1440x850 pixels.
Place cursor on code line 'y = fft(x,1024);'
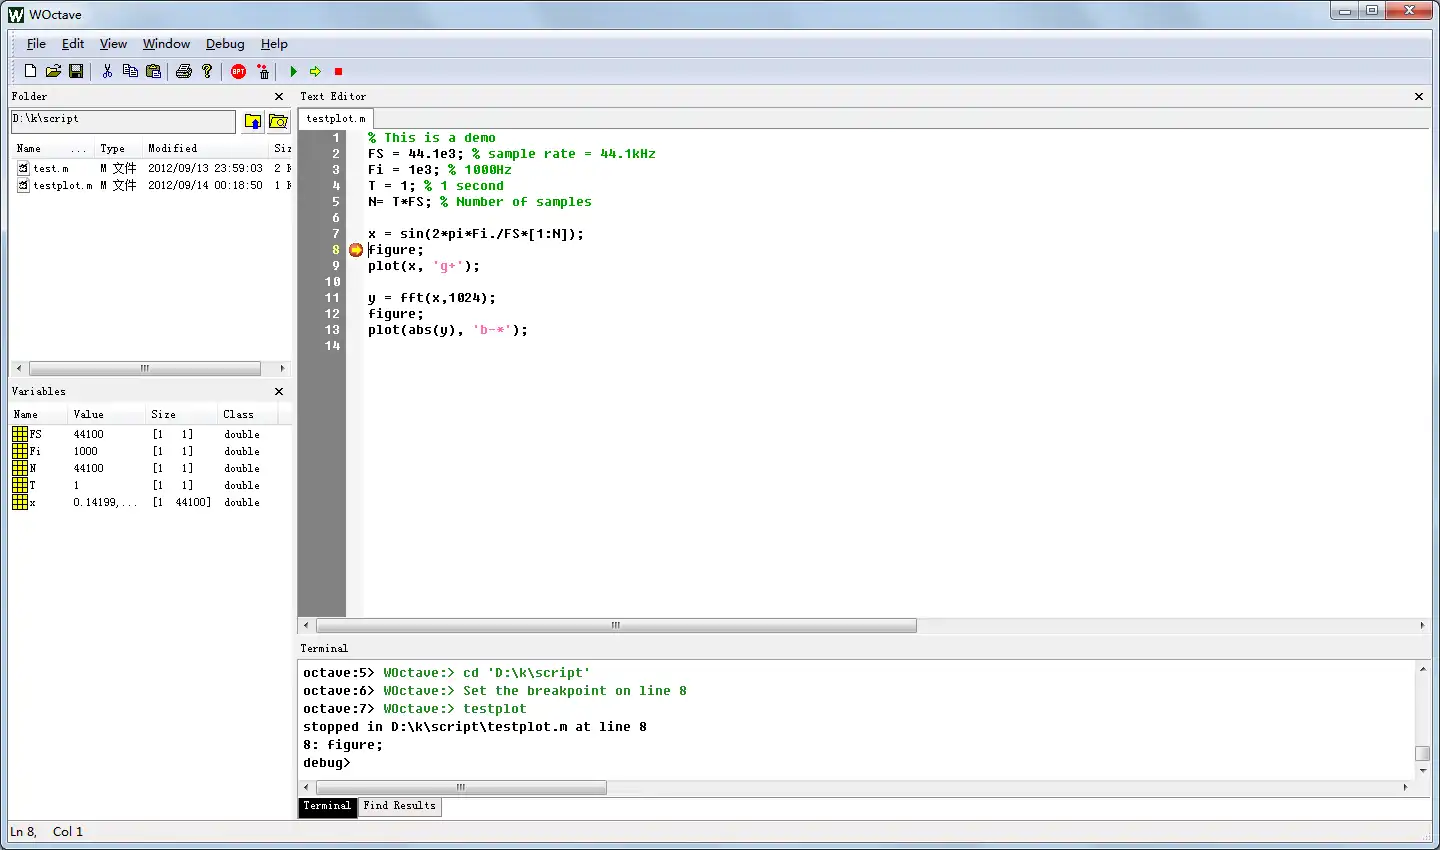pos(432,298)
